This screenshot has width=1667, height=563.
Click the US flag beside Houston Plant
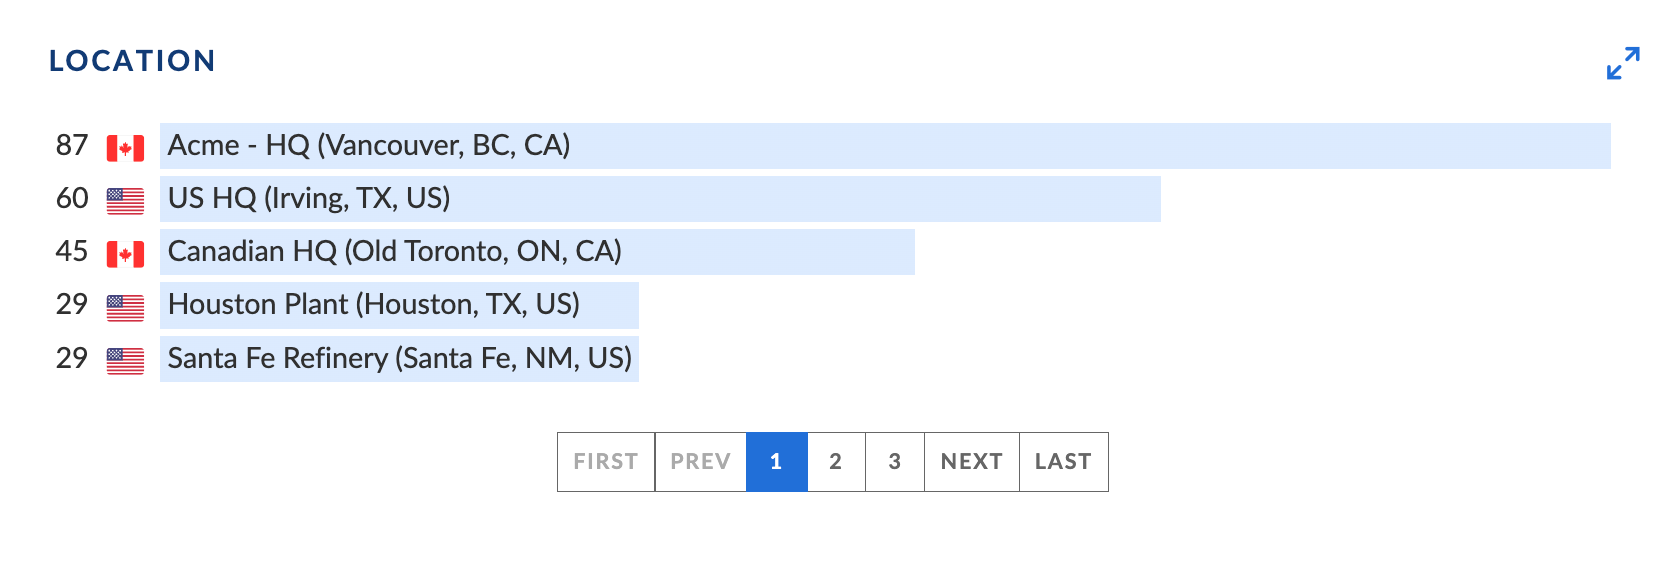(125, 307)
